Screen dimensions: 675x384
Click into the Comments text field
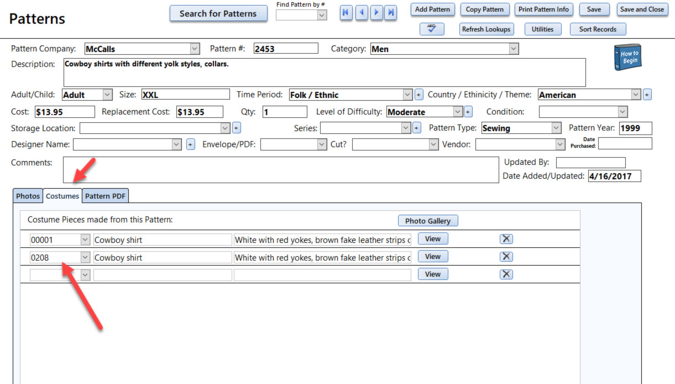coord(281,170)
